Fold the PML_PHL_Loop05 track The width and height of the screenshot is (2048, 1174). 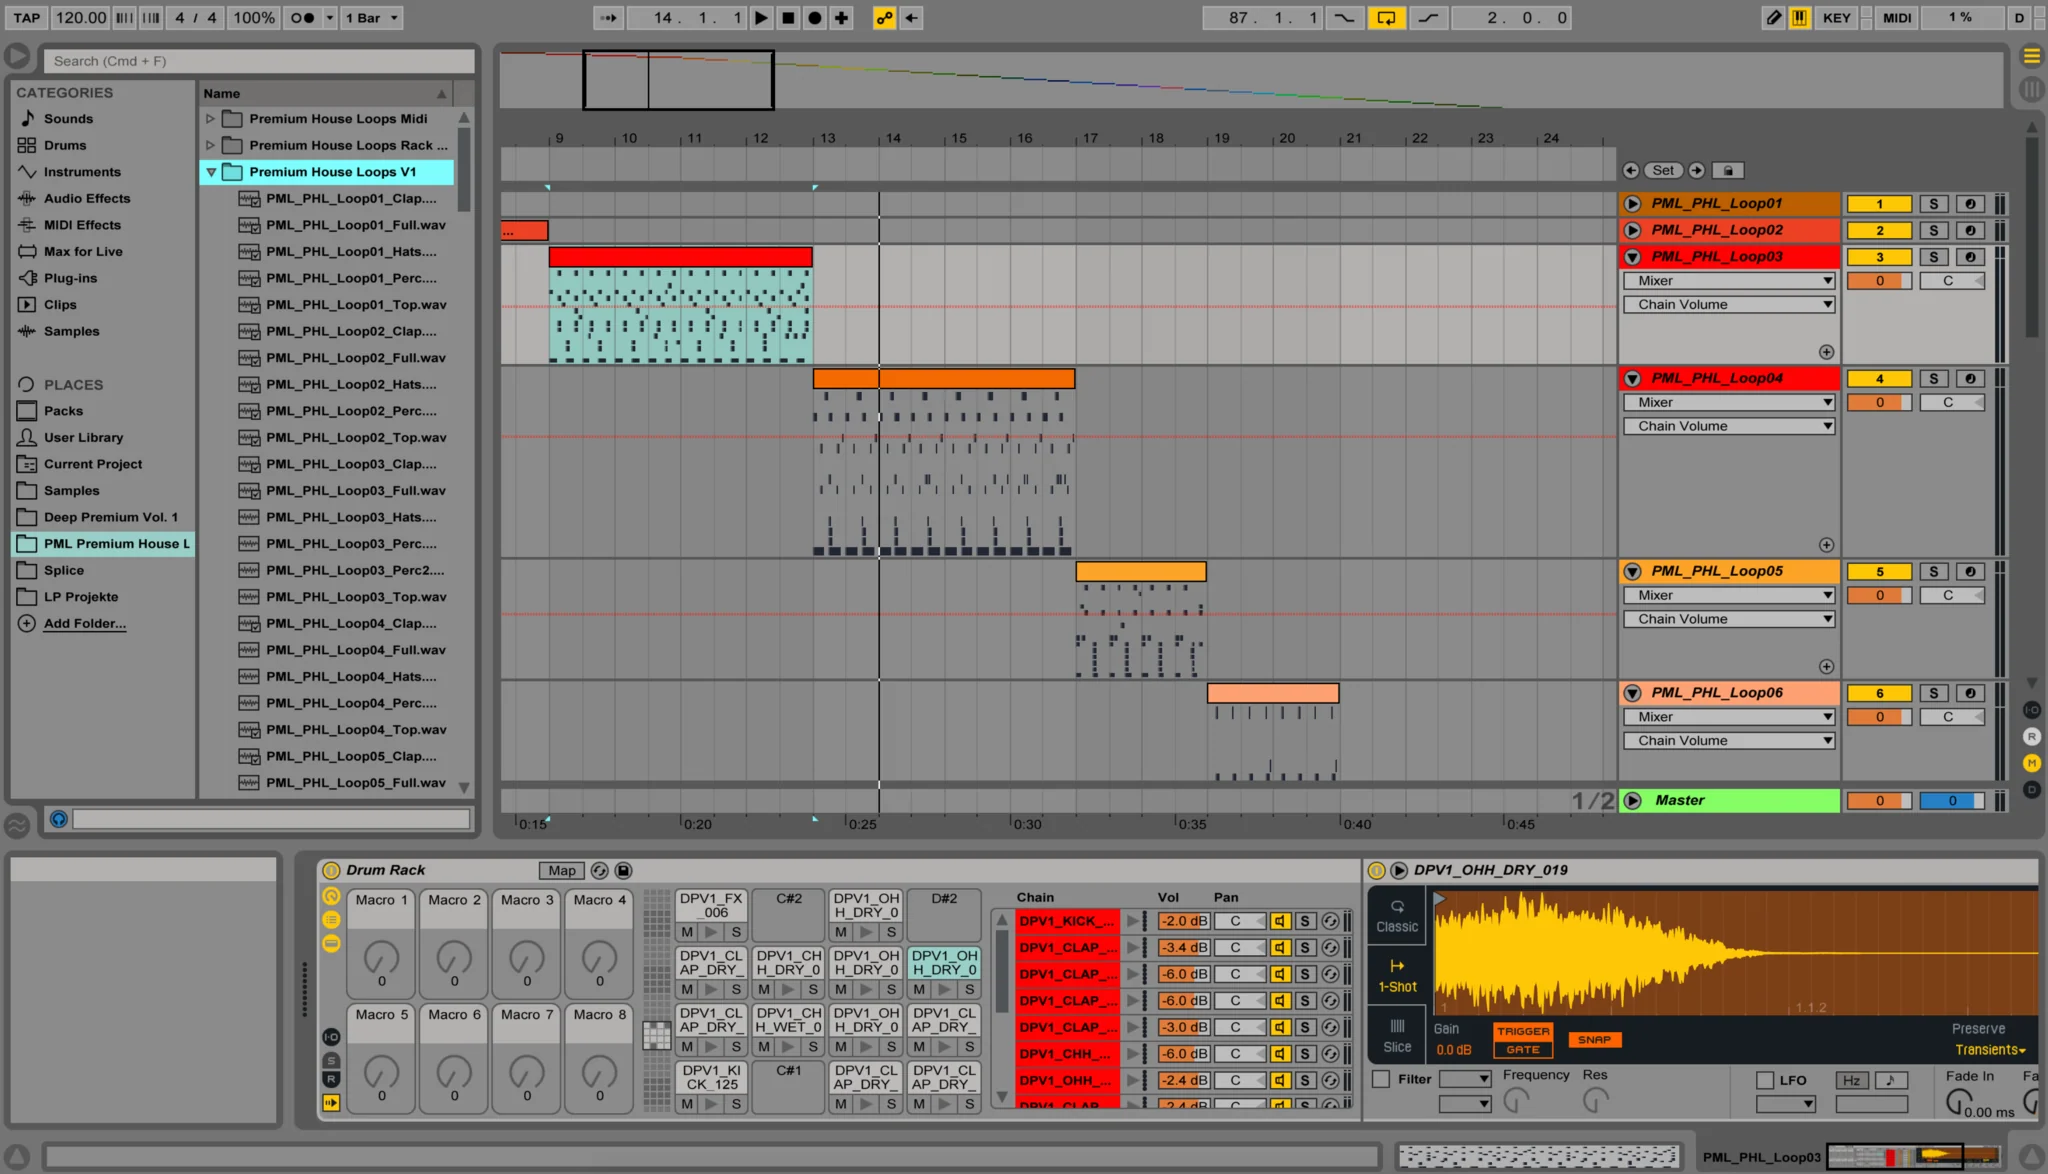click(1632, 571)
